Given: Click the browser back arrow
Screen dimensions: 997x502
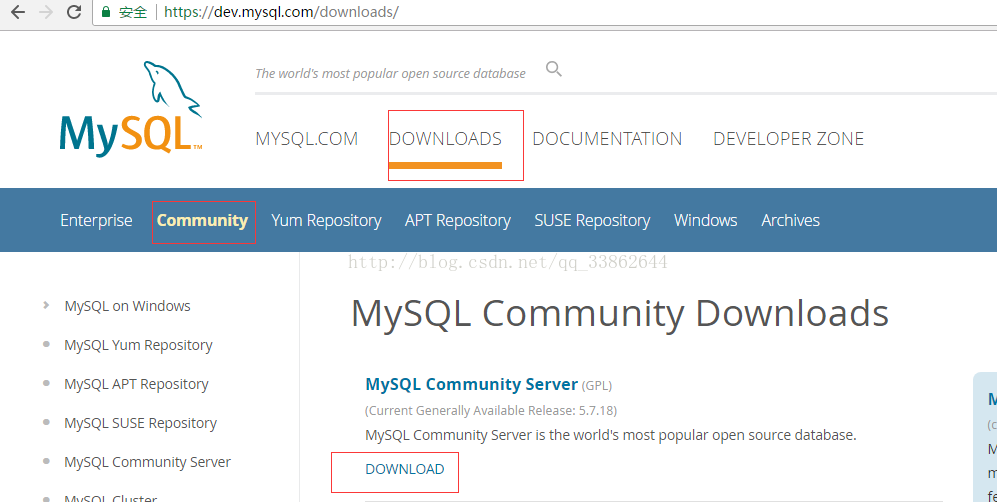Looking at the screenshot, I should tap(18, 11).
